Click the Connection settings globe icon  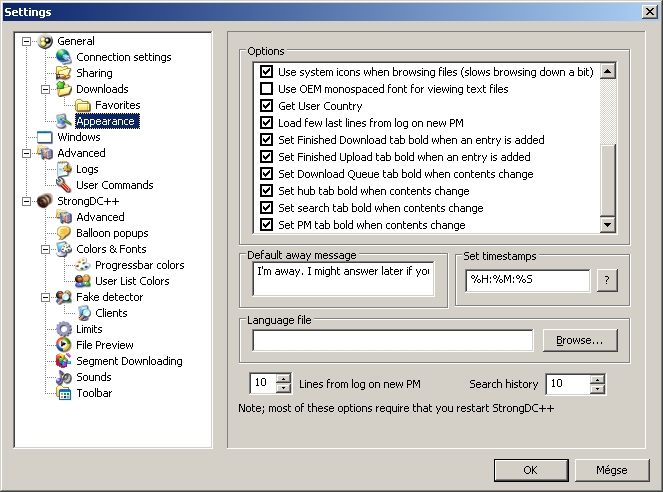64,57
